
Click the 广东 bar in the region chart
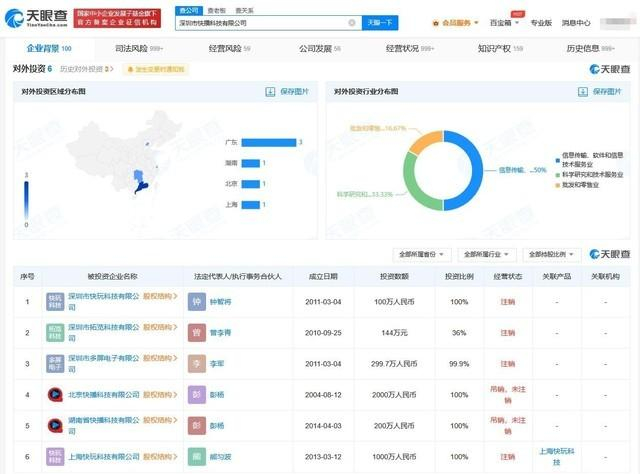[x=269, y=142]
